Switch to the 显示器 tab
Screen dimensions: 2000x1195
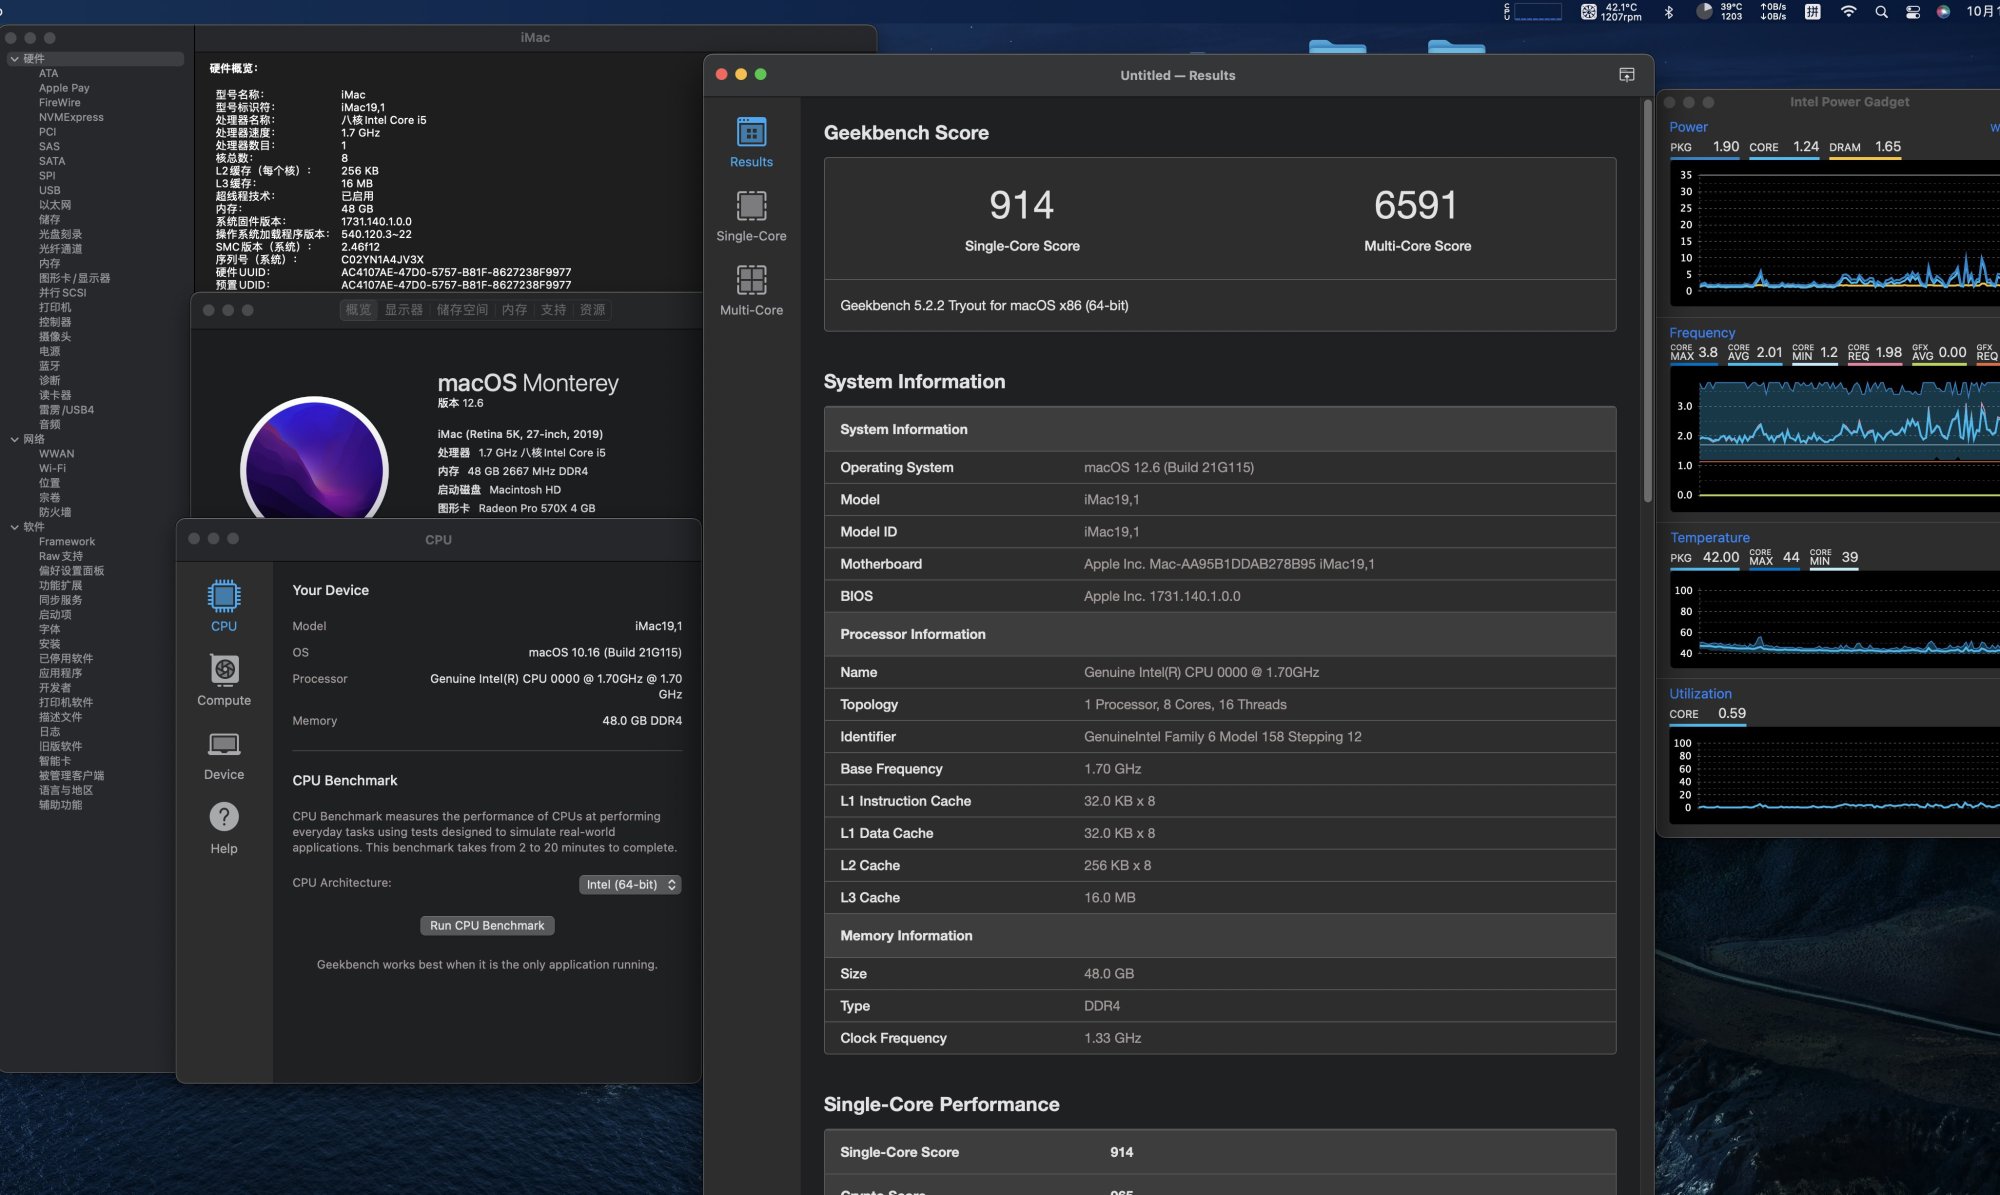tap(404, 310)
